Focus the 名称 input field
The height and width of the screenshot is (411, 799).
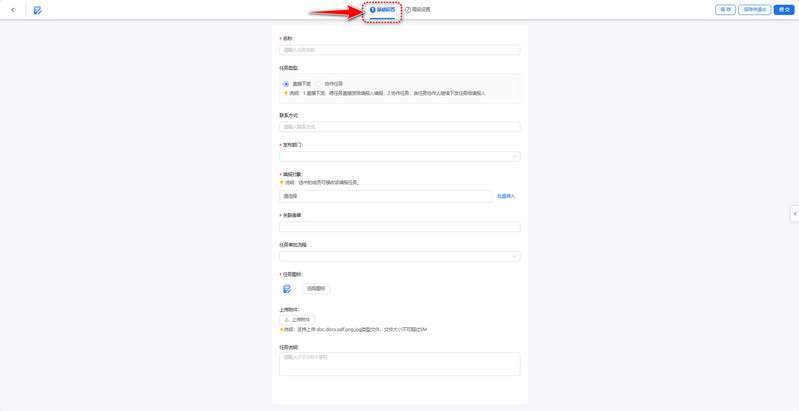(399, 50)
